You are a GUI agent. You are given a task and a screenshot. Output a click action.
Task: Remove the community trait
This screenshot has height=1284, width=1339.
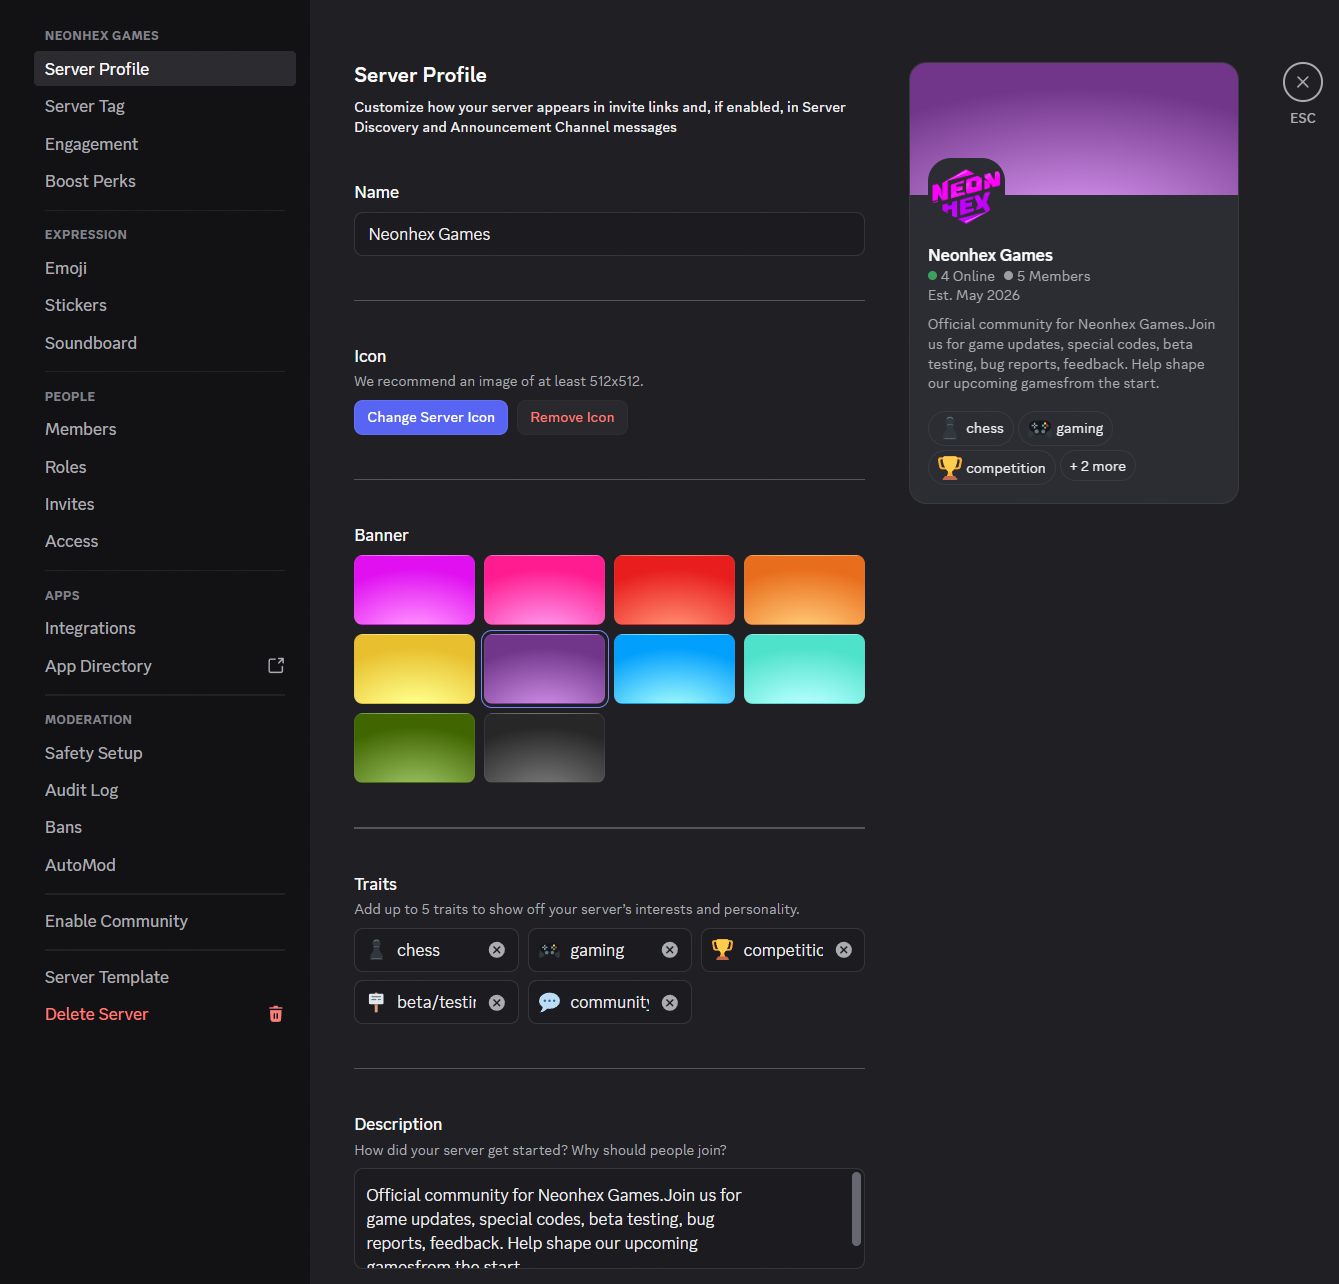coord(670,1003)
